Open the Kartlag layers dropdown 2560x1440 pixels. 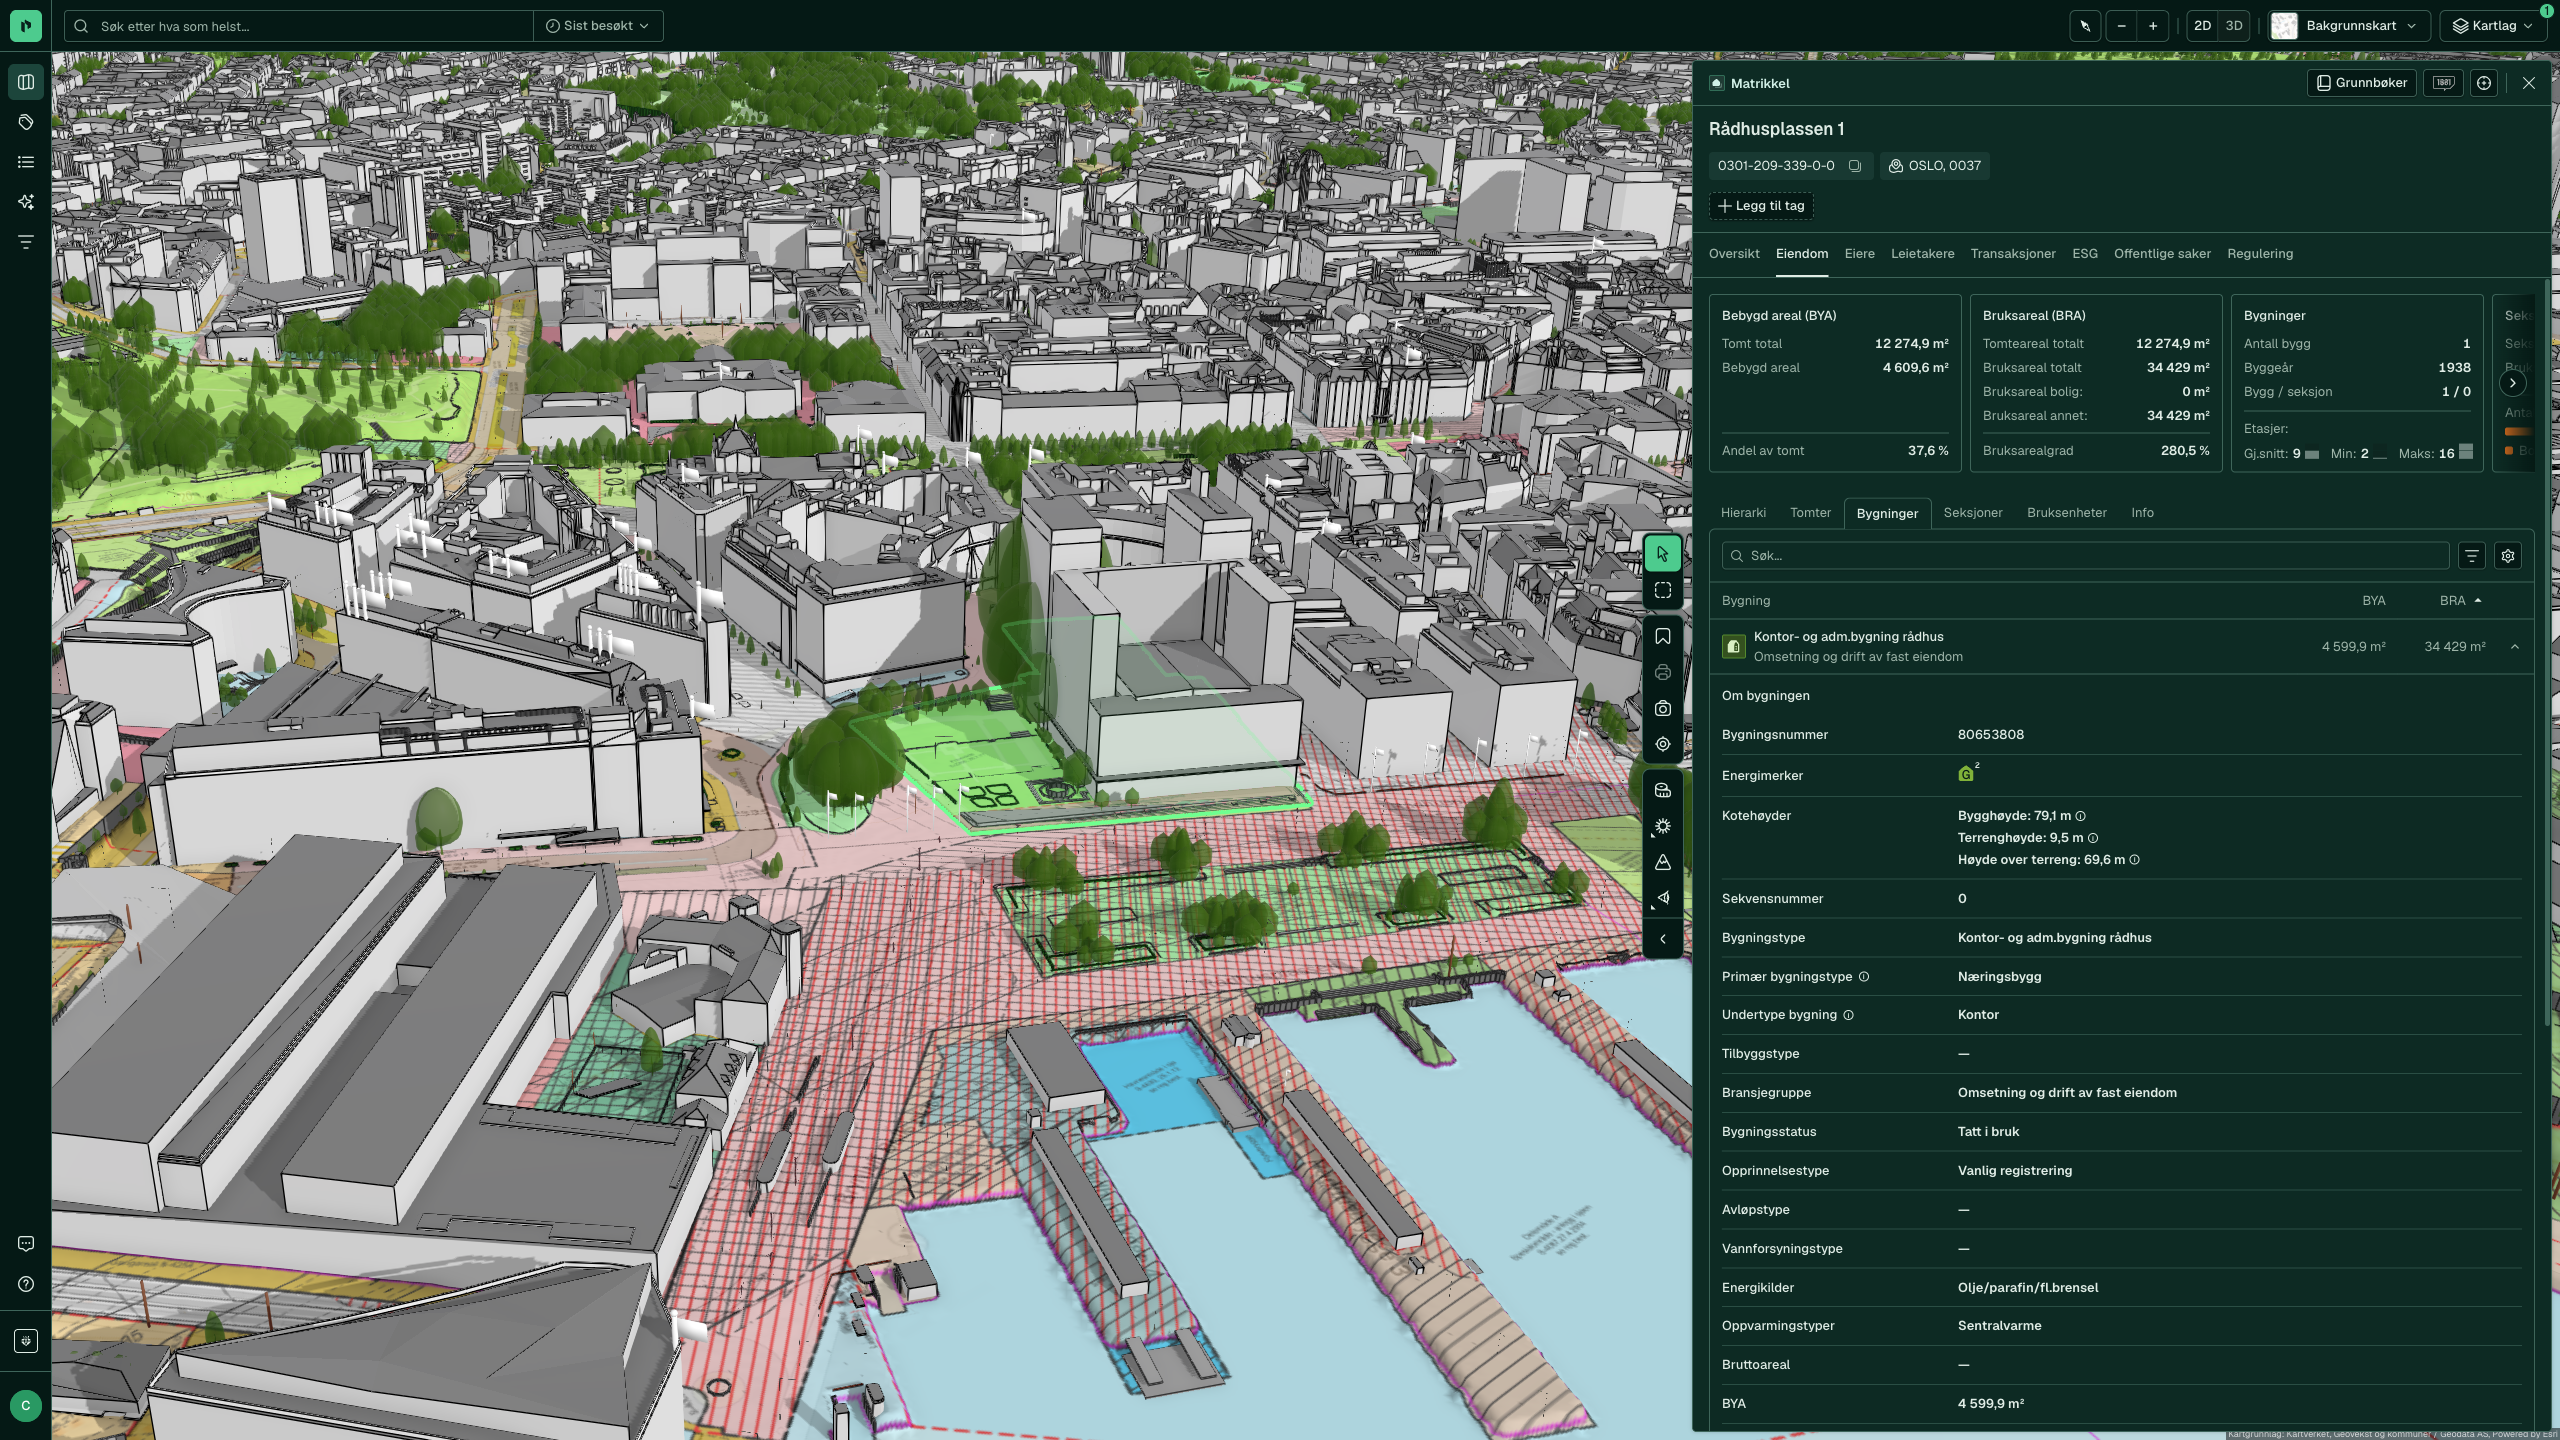point(2493,26)
